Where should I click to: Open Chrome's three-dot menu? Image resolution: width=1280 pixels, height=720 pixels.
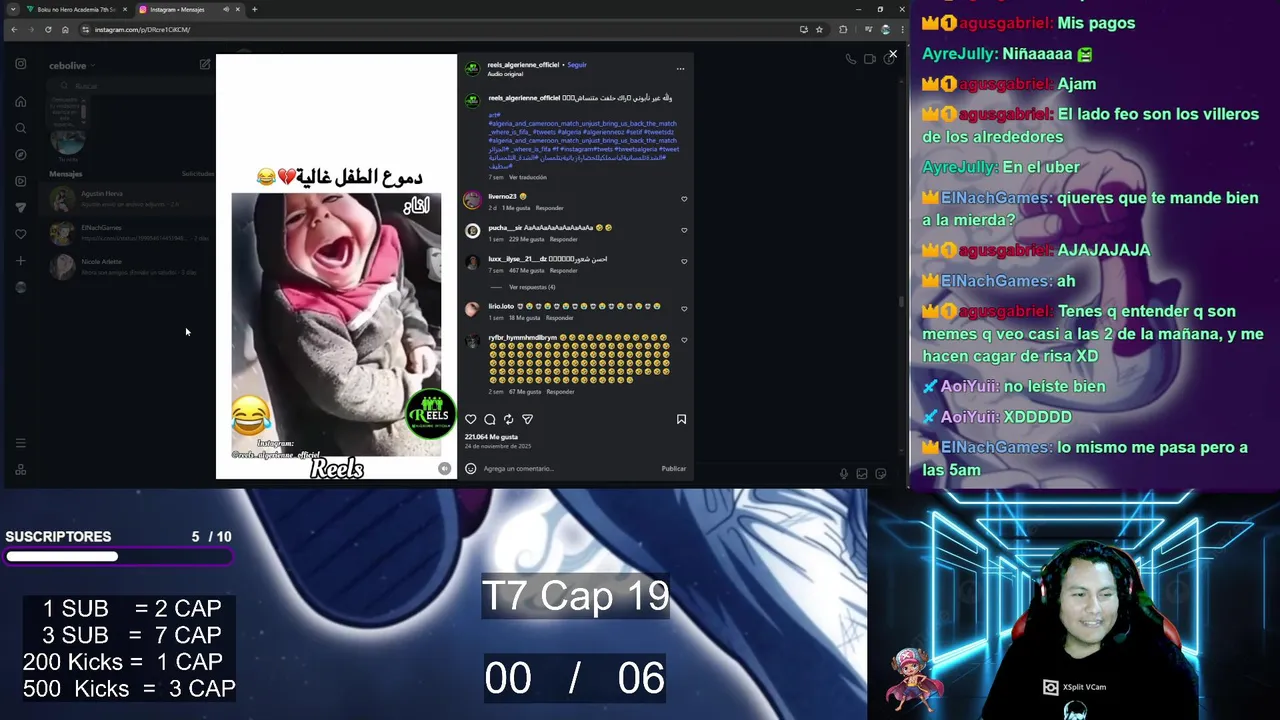(901, 29)
